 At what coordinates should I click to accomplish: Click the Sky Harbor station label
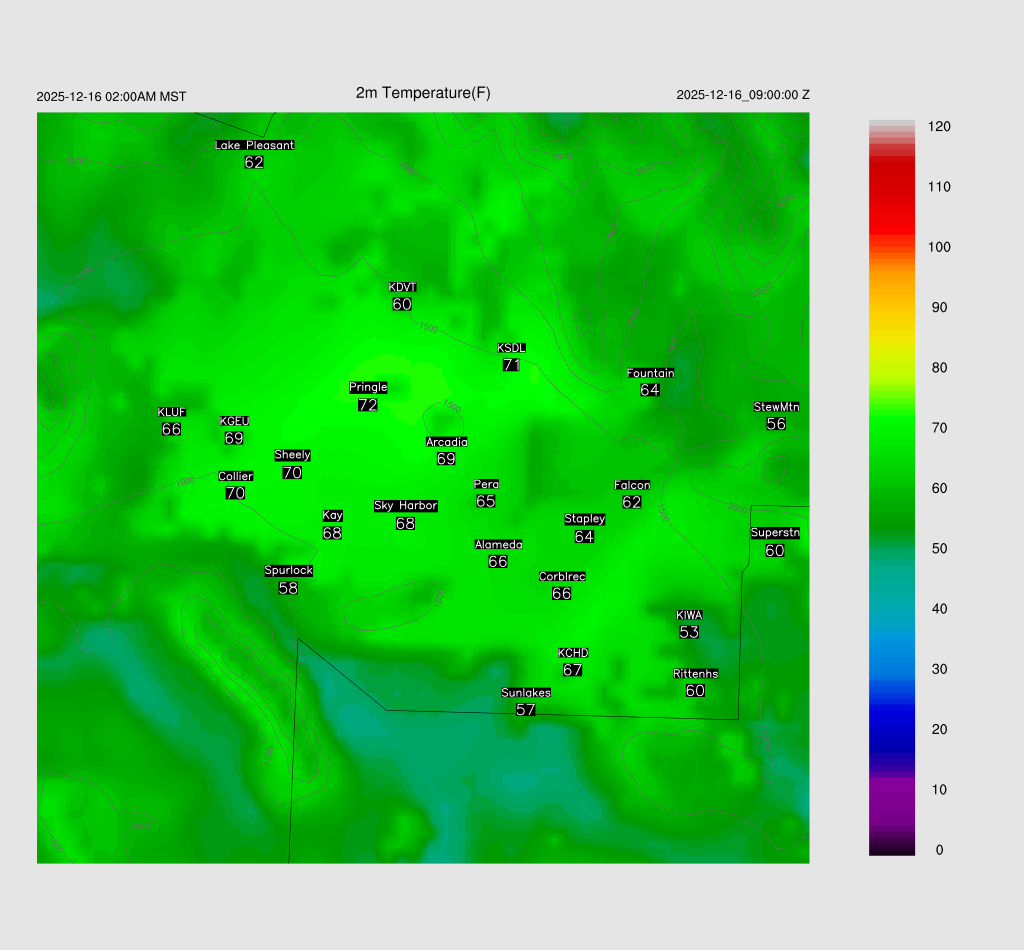(405, 506)
